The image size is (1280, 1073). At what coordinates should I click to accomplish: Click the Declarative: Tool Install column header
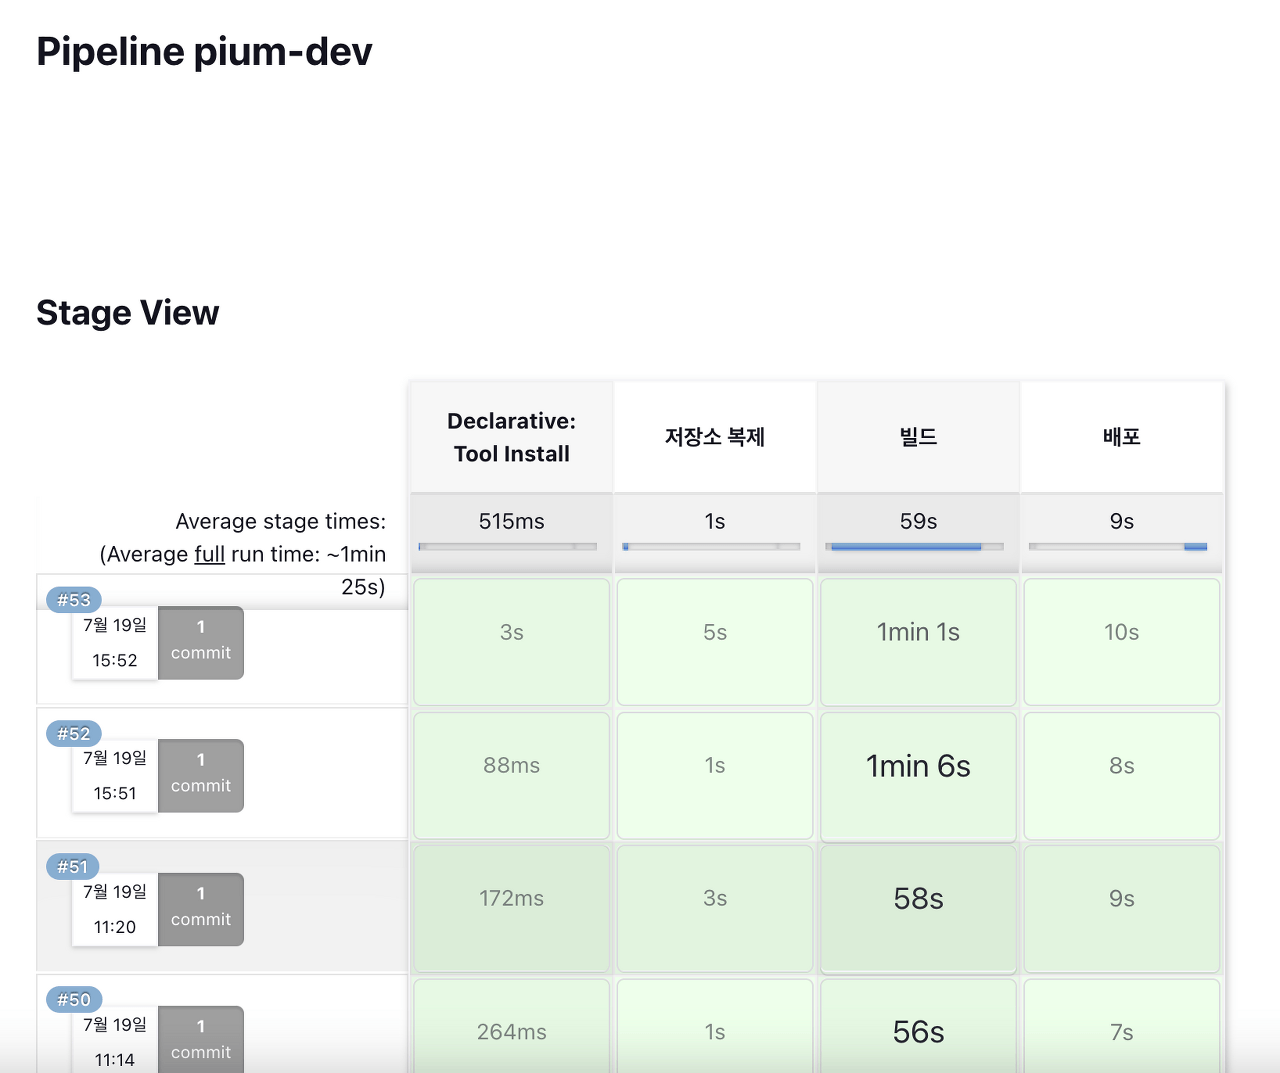[511, 437]
